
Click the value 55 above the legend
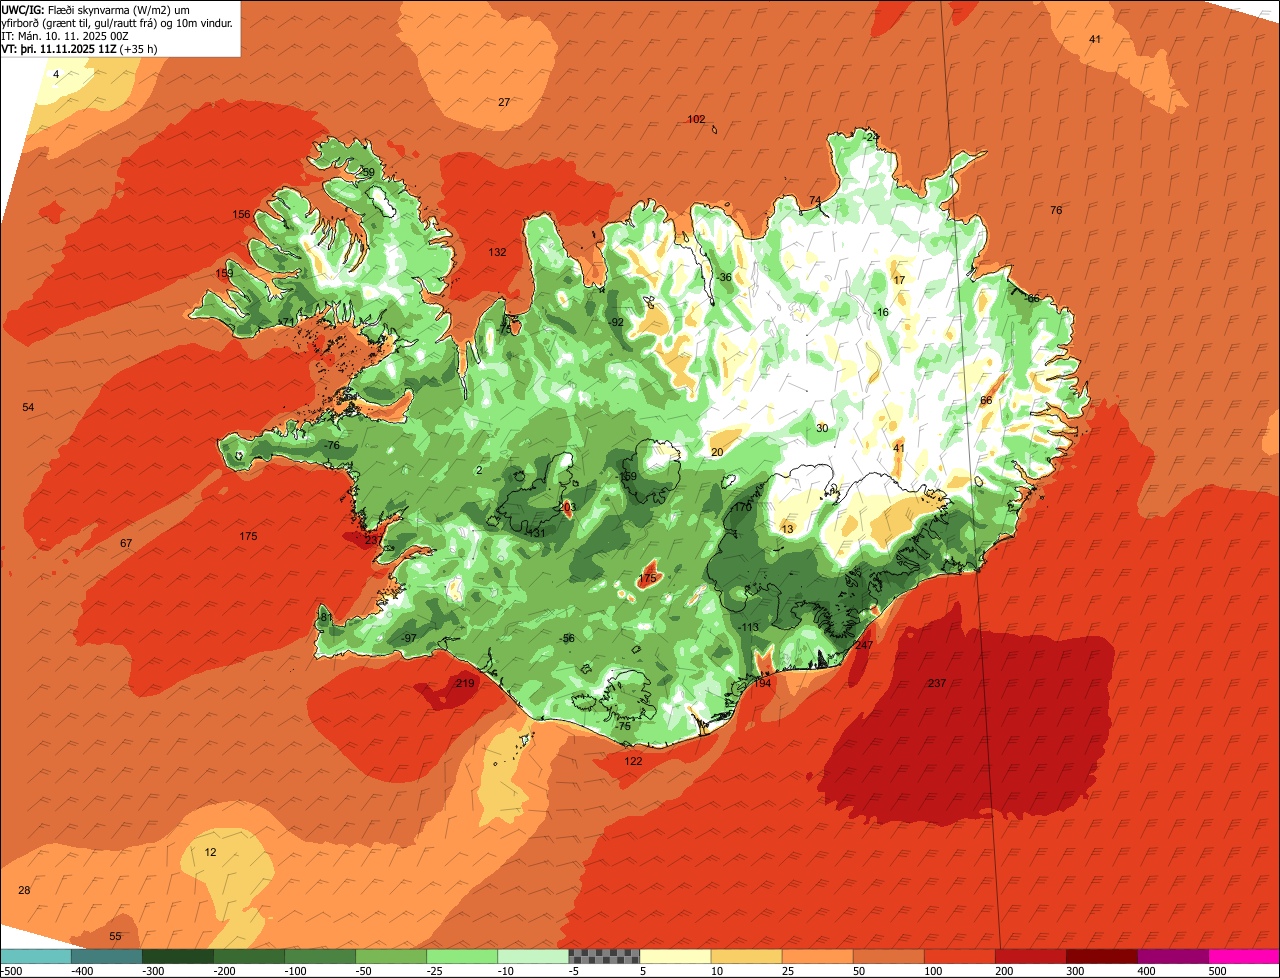115,936
